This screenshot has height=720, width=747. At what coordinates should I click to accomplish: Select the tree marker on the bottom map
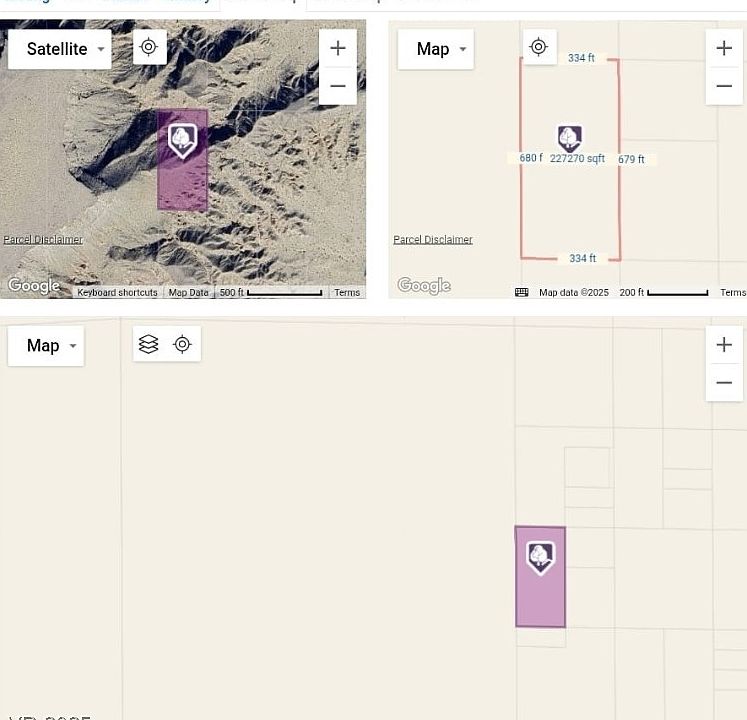[540, 556]
